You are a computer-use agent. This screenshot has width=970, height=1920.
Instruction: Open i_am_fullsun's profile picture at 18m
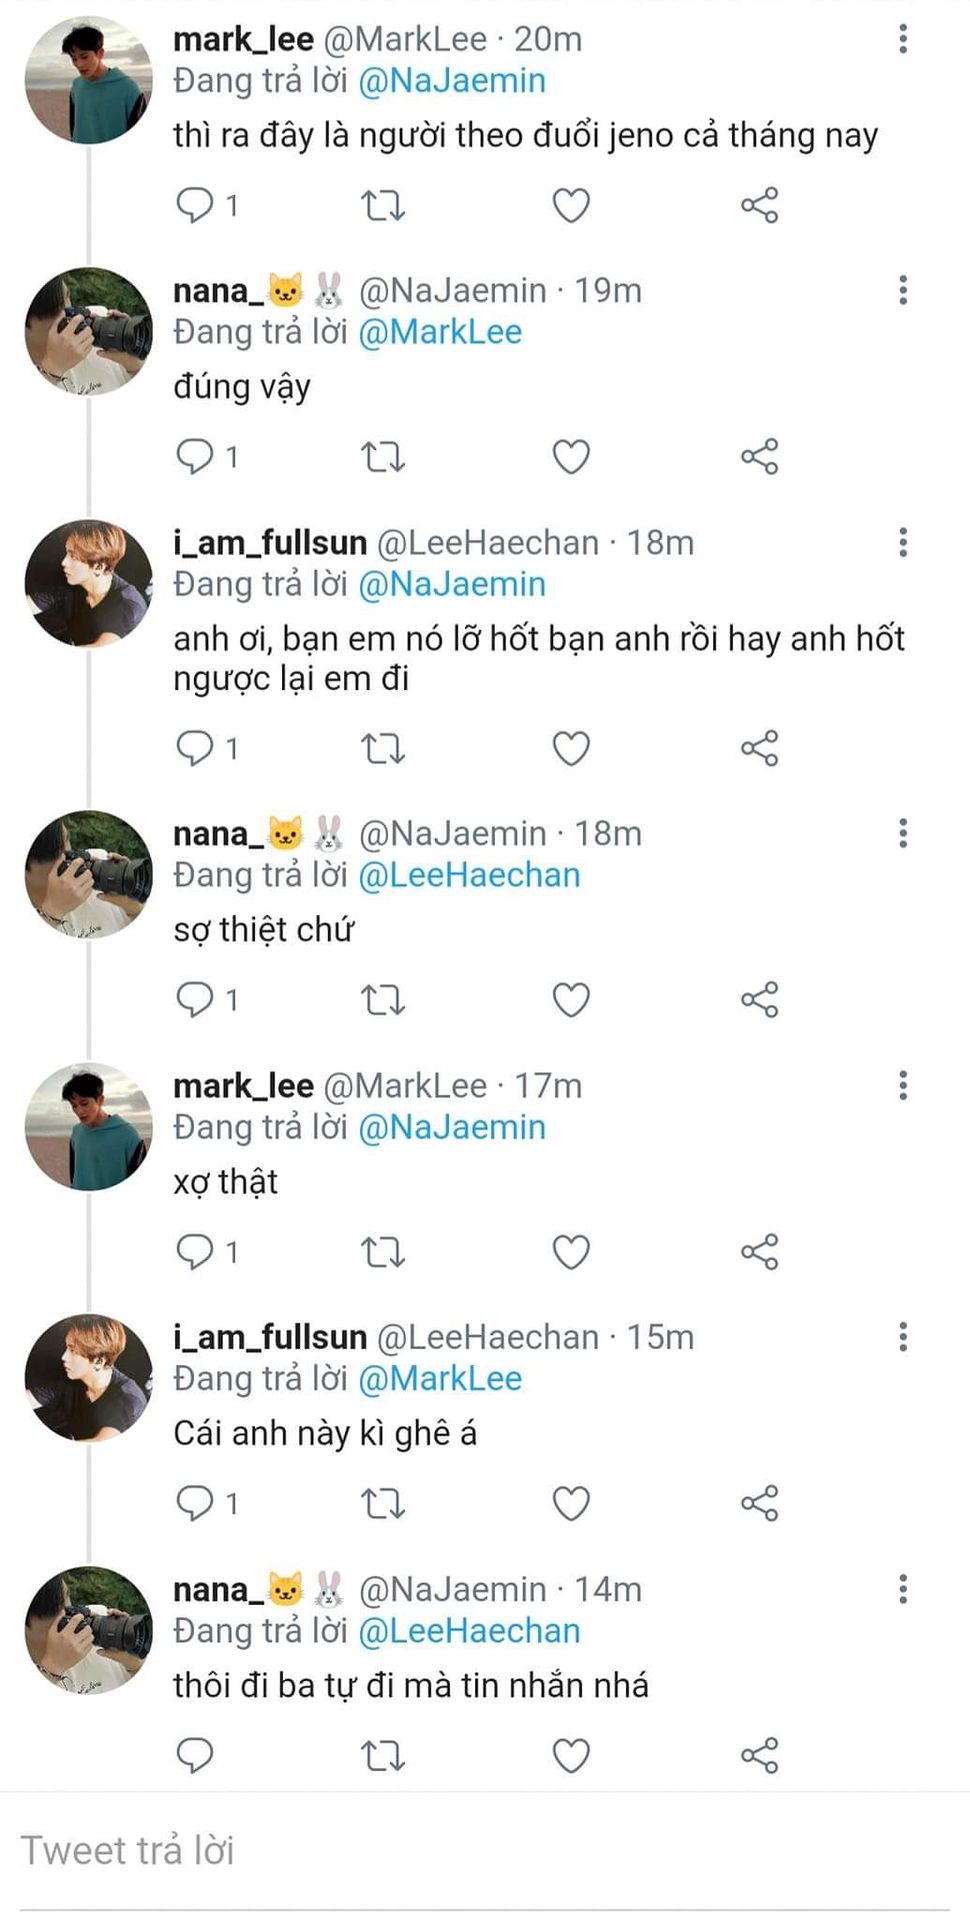pyautogui.click(x=89, y=583)
